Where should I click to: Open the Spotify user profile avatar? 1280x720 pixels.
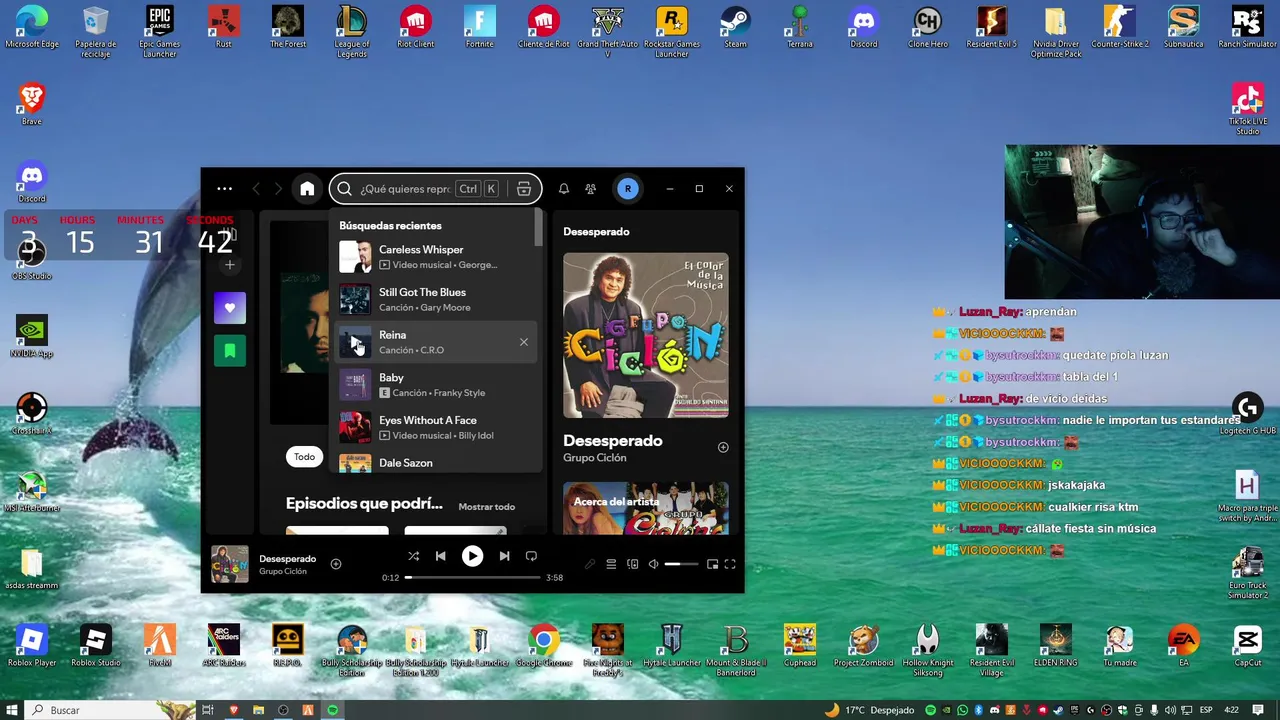click(x=627, y=189)
